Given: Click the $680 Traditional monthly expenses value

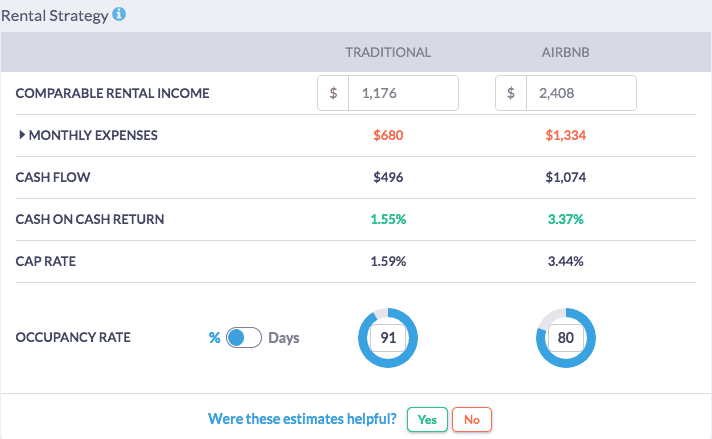Looking at the screenshot, I should click(388, 135).
